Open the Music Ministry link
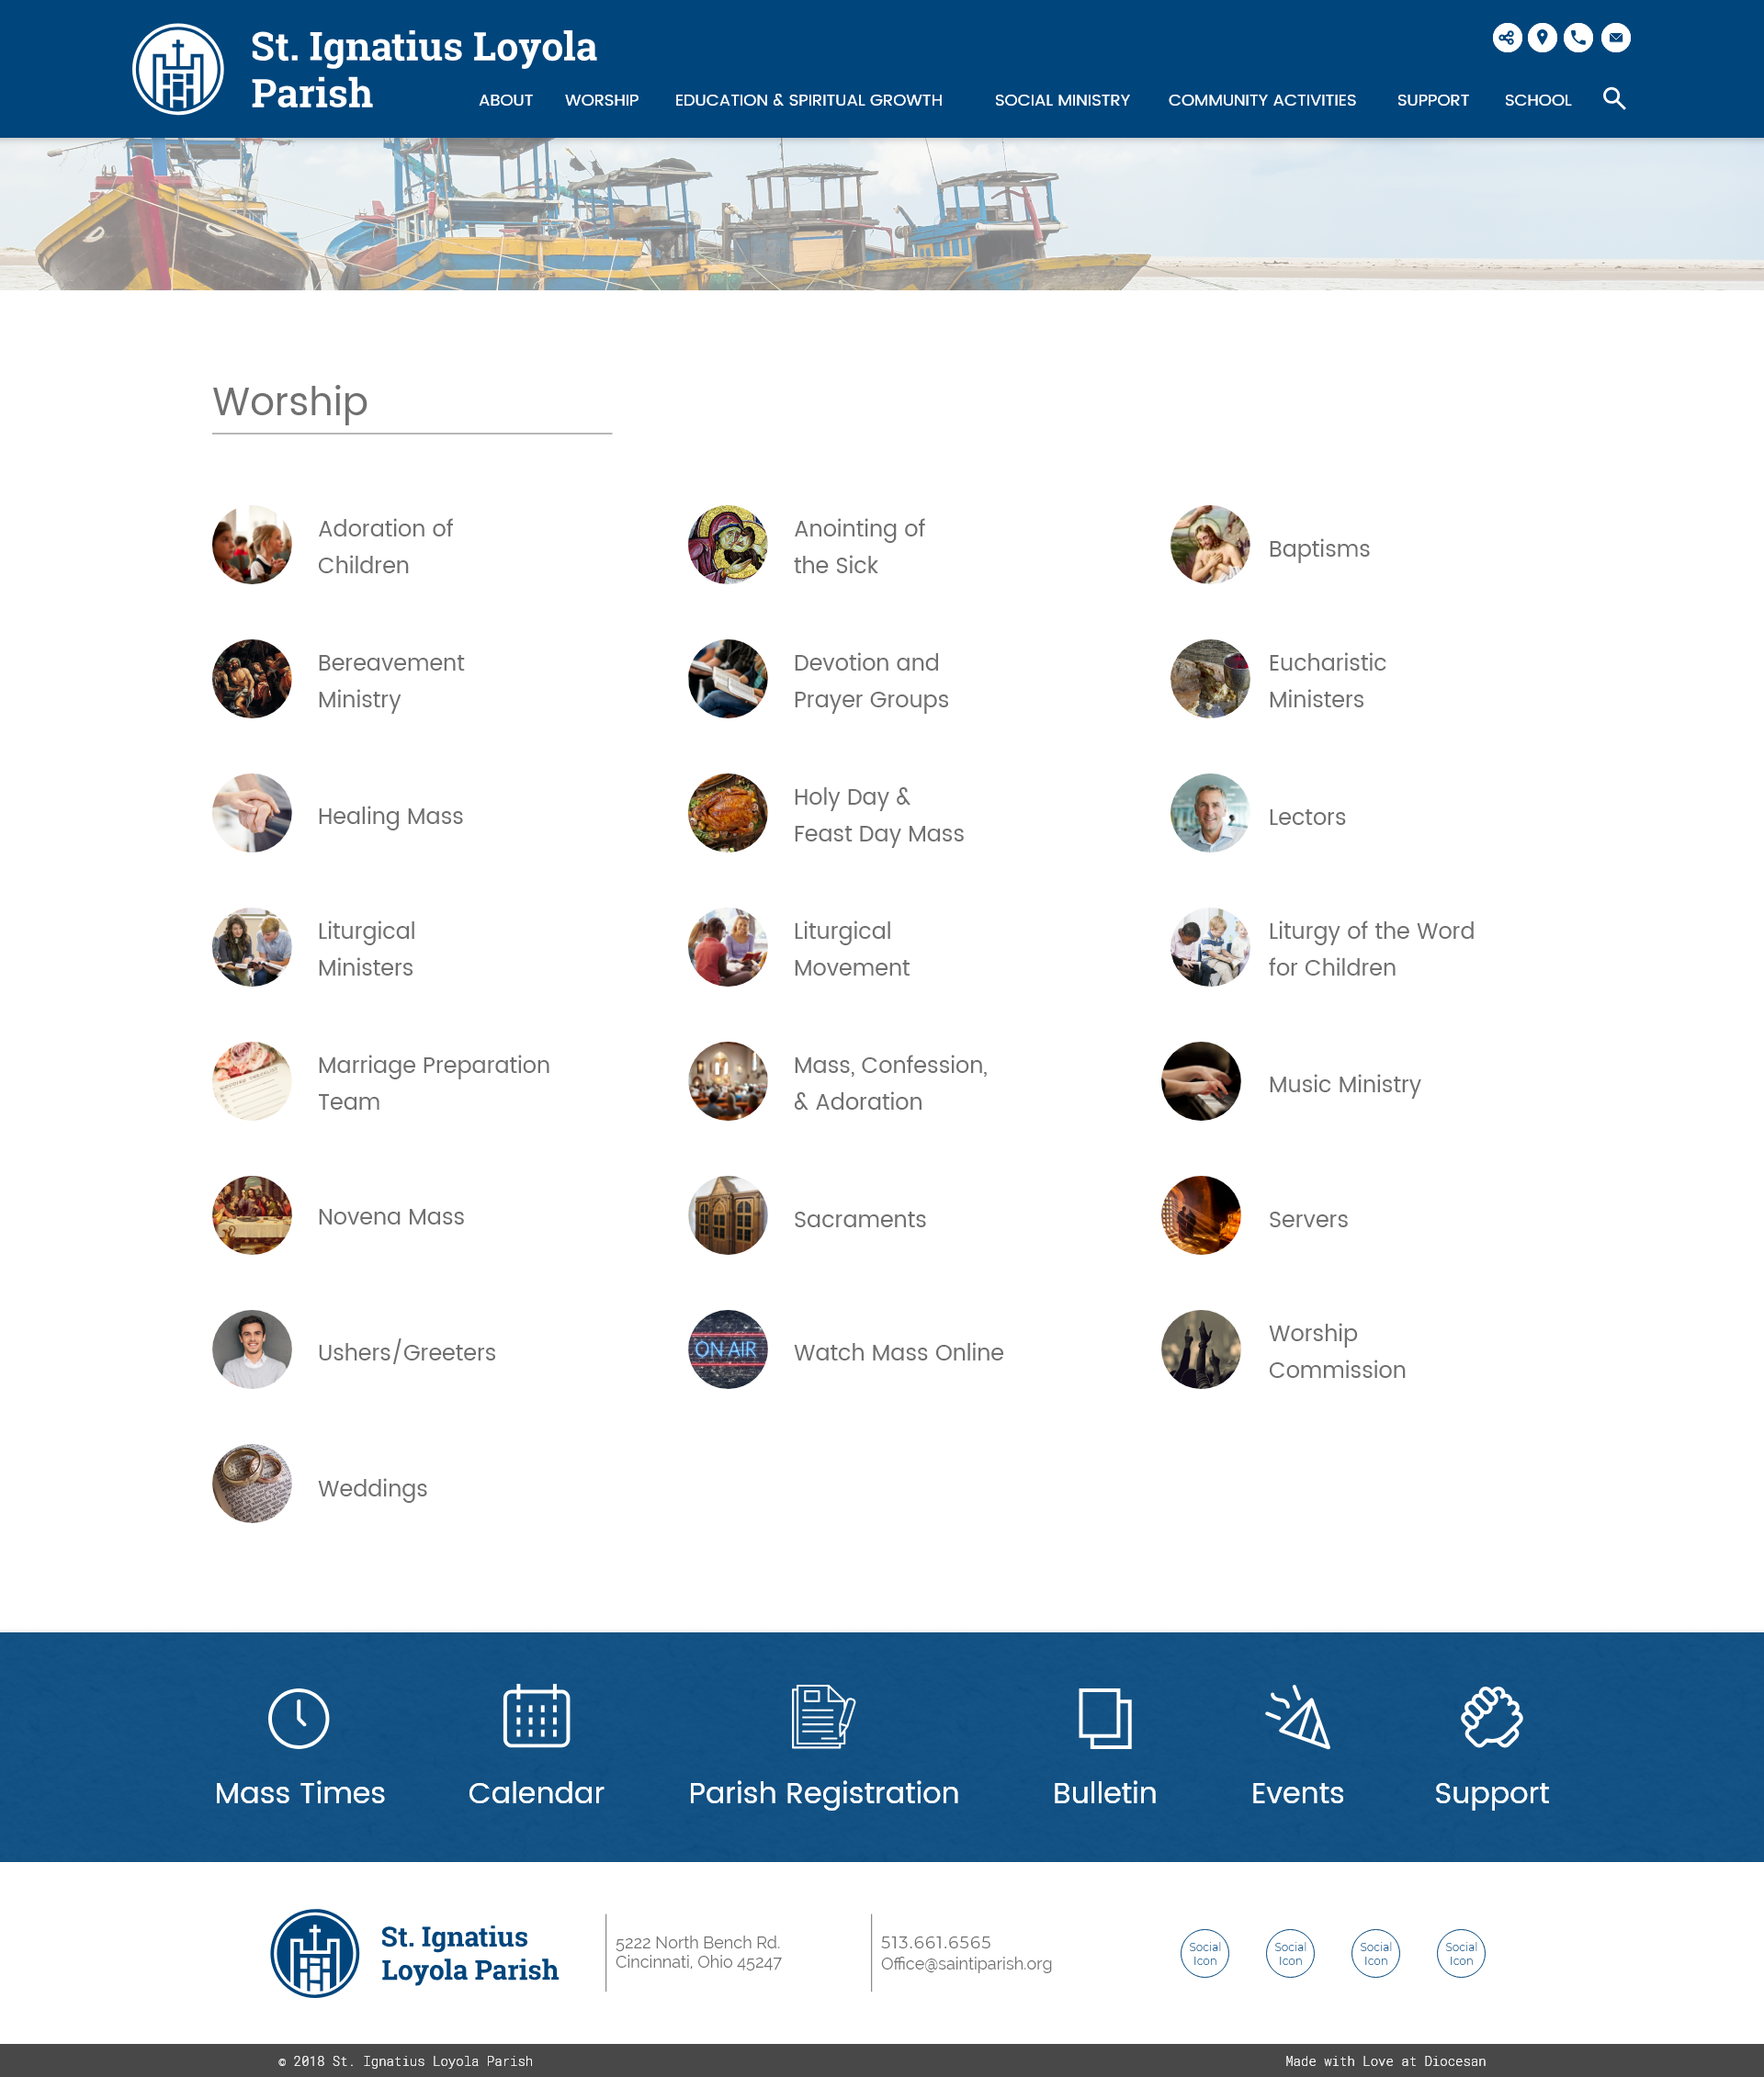Screen dimensions: 1764x2077 1343,1084
